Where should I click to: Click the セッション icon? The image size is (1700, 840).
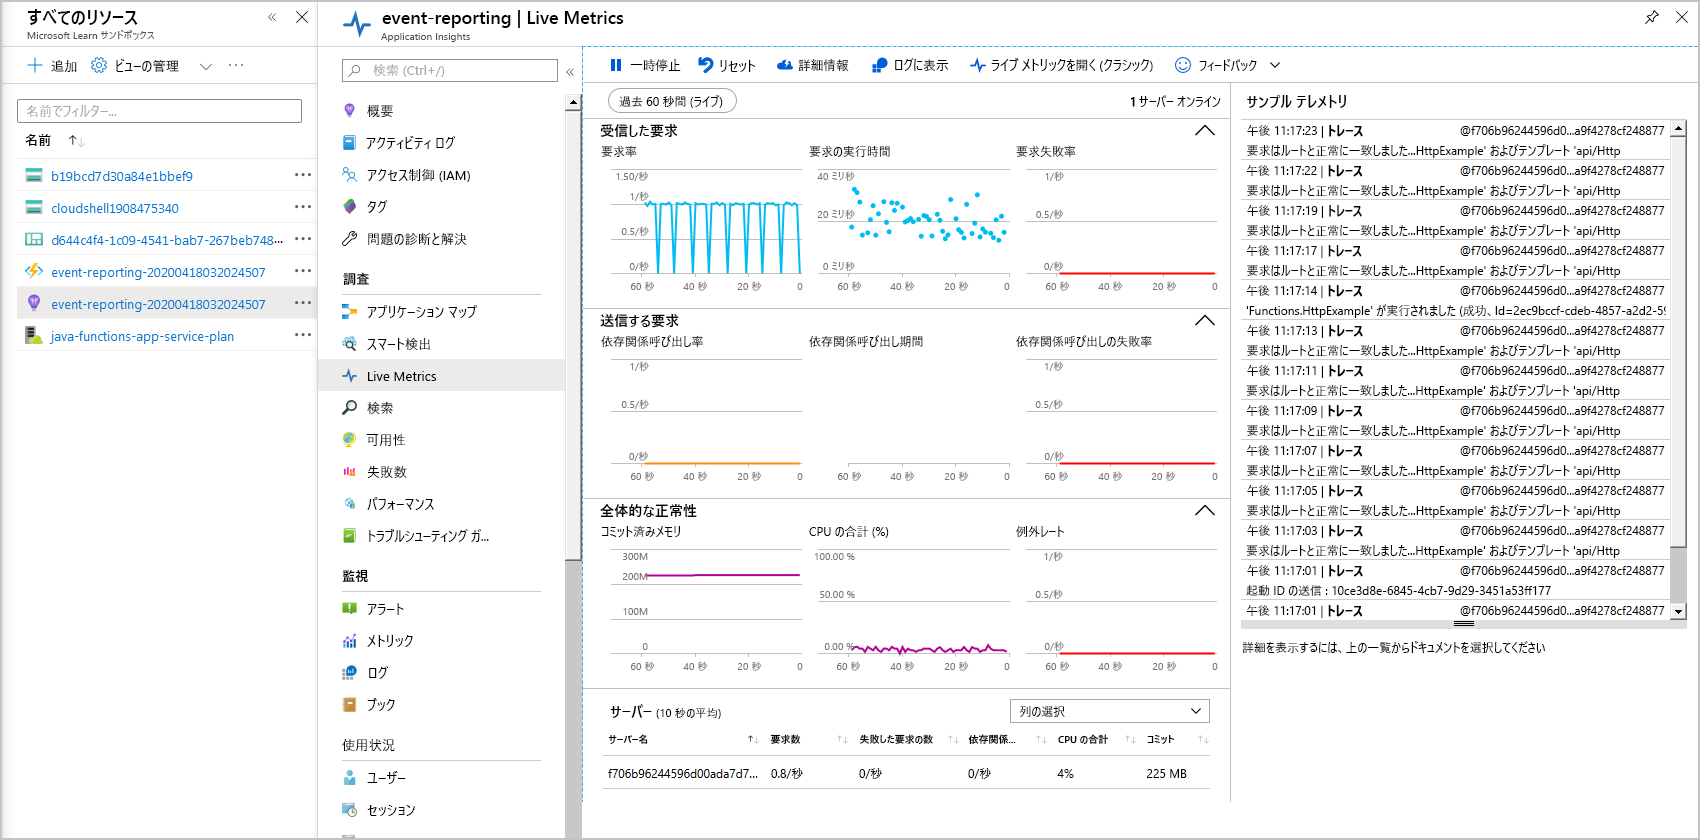tap(349, 810)
